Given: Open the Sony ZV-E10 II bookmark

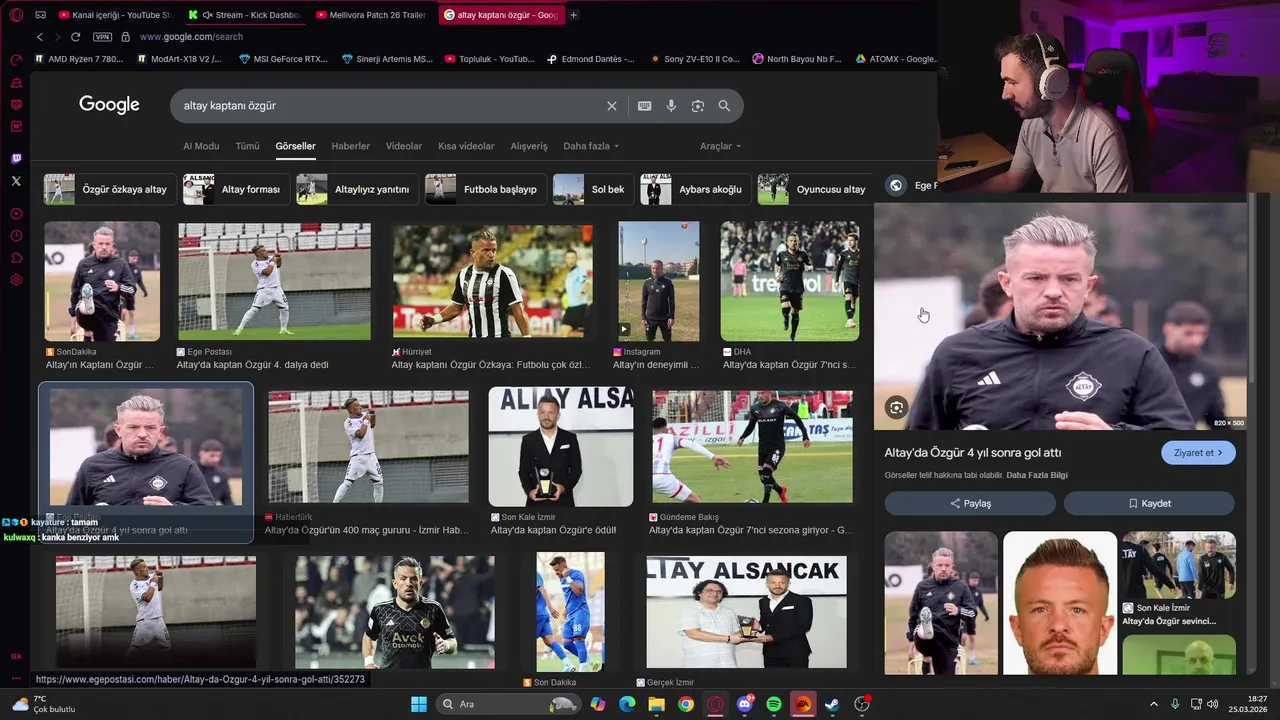Looking at the screenshot, I should coord(695,59).
